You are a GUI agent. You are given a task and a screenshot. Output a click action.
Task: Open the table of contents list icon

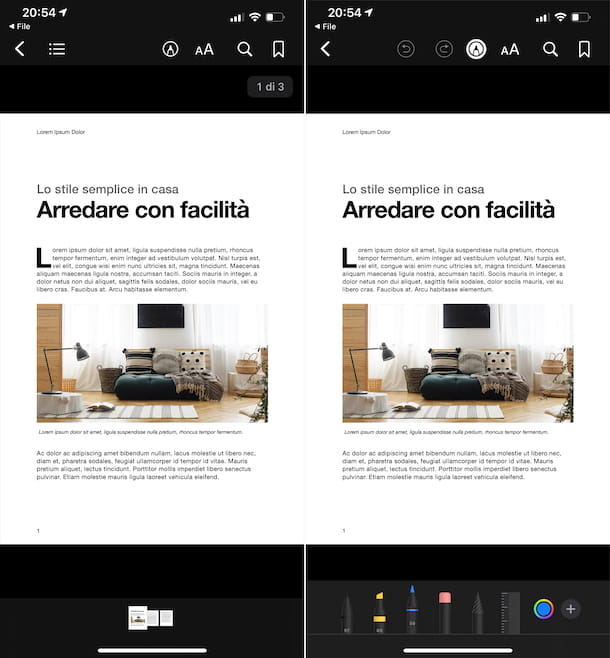(x=57, y=49)
